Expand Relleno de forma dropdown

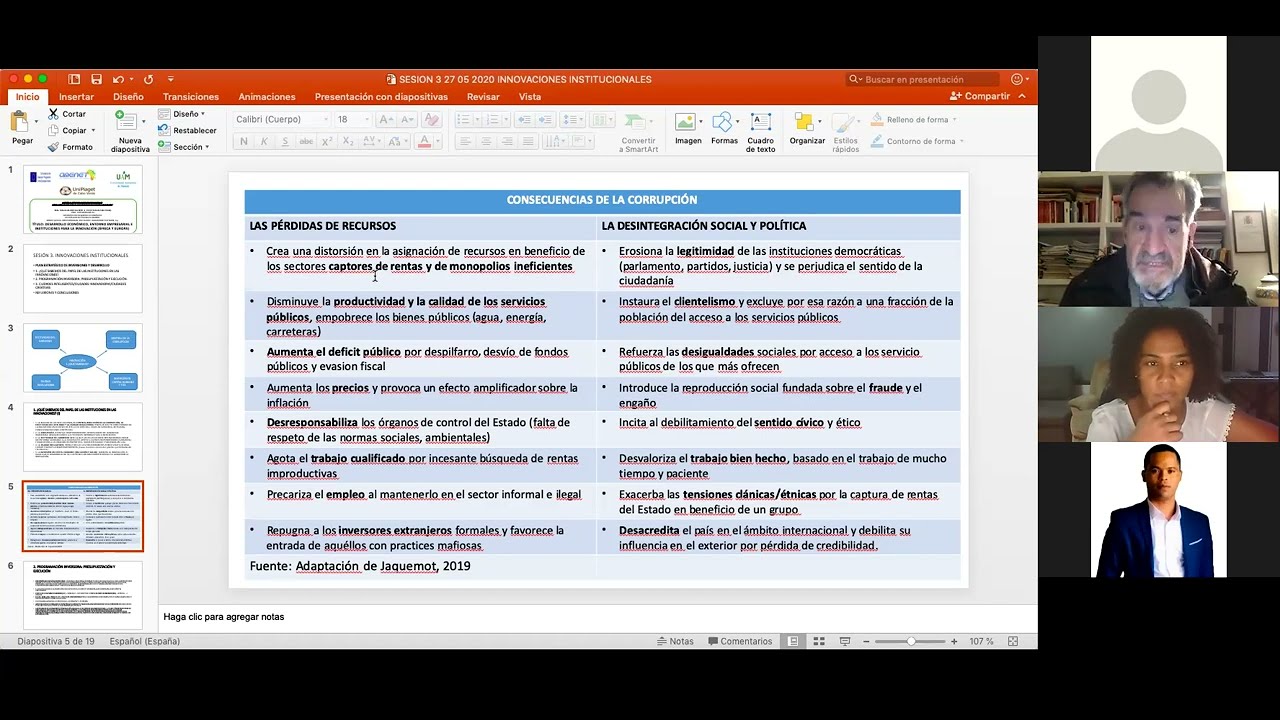954,120
